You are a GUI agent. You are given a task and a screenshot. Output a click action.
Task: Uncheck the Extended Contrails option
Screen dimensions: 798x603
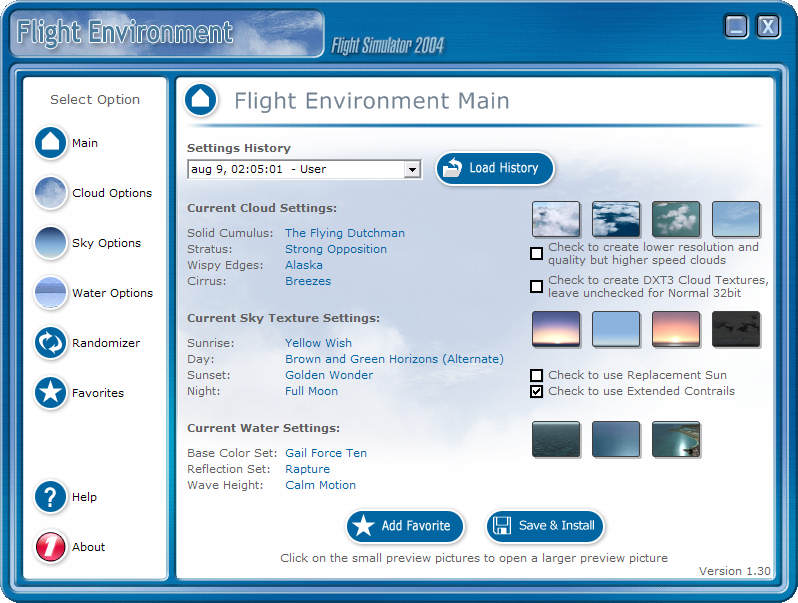[x=537, y=392]
